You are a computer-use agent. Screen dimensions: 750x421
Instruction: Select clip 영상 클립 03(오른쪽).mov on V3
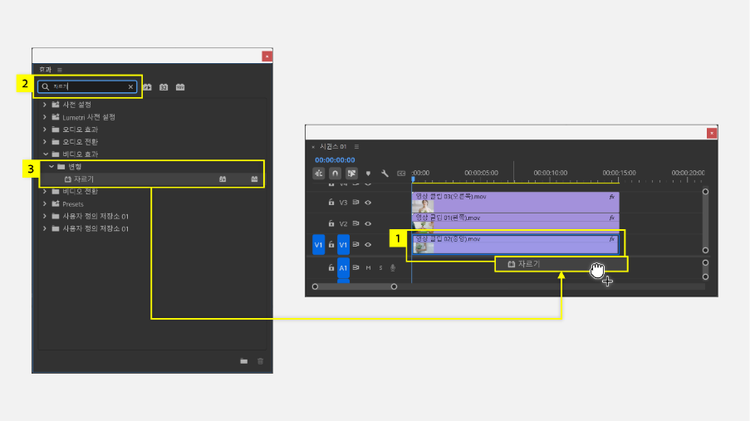(x=516, y=202)
